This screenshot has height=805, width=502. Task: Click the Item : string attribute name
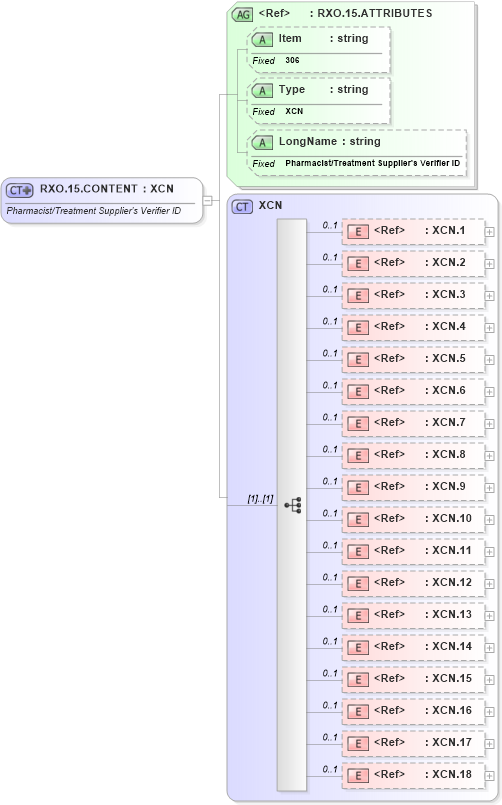323,39
